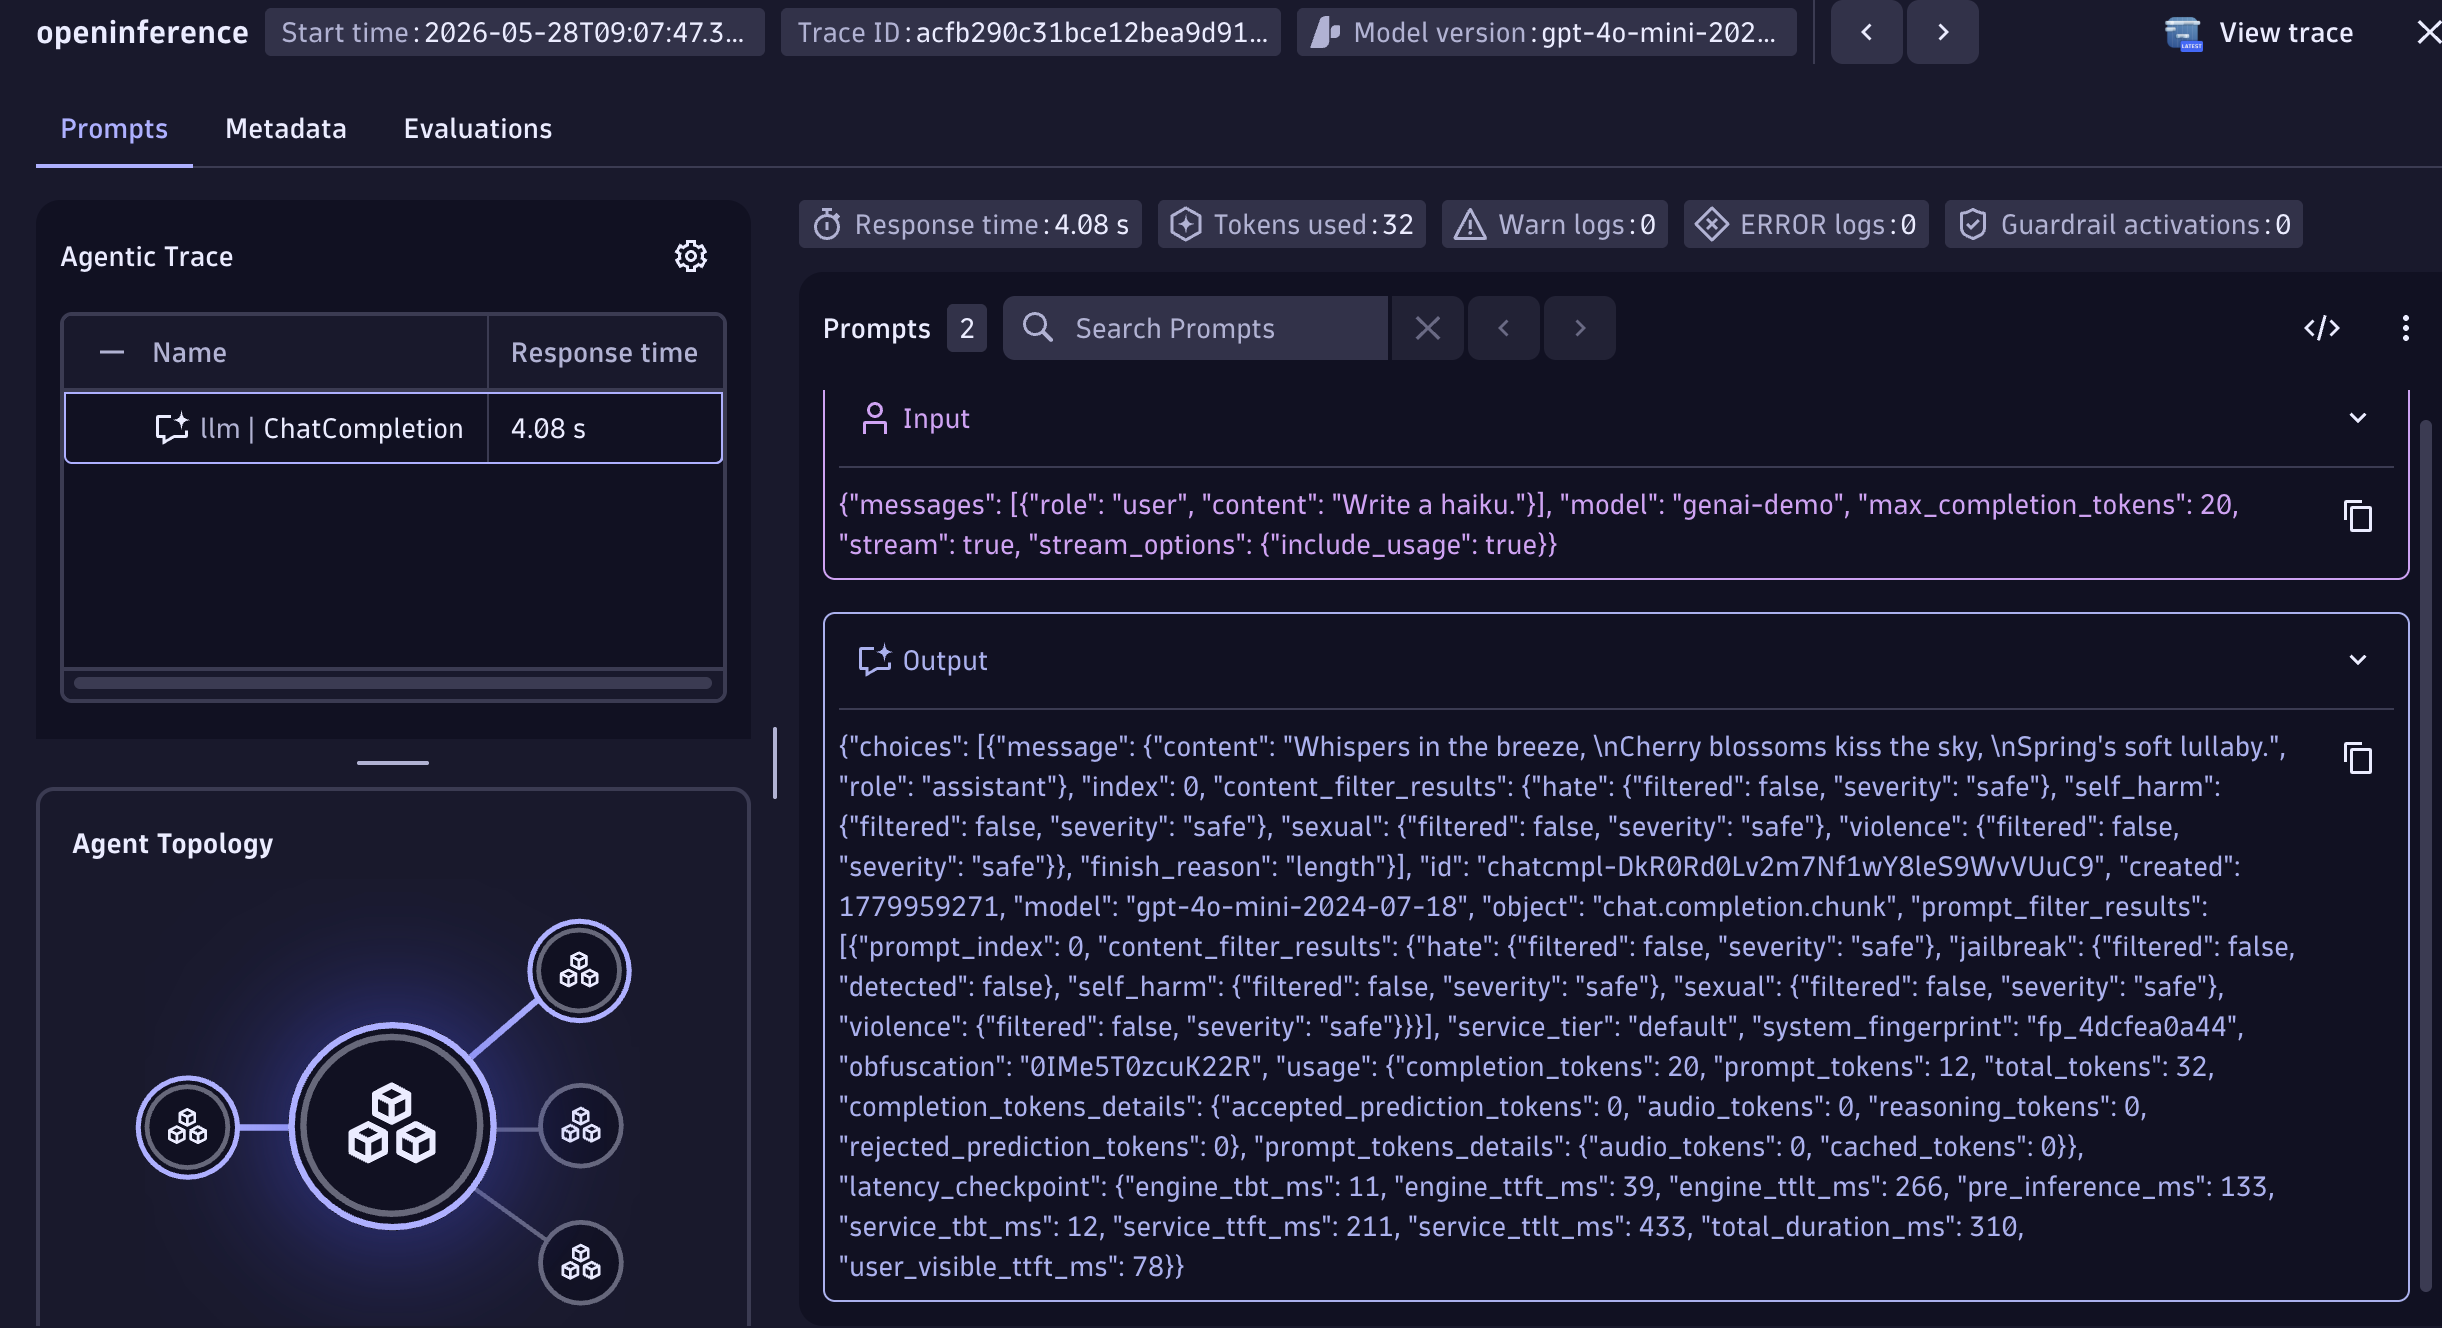Collapse all rows in Name column
2442x1328 pixels.
[x=112, y=352]
